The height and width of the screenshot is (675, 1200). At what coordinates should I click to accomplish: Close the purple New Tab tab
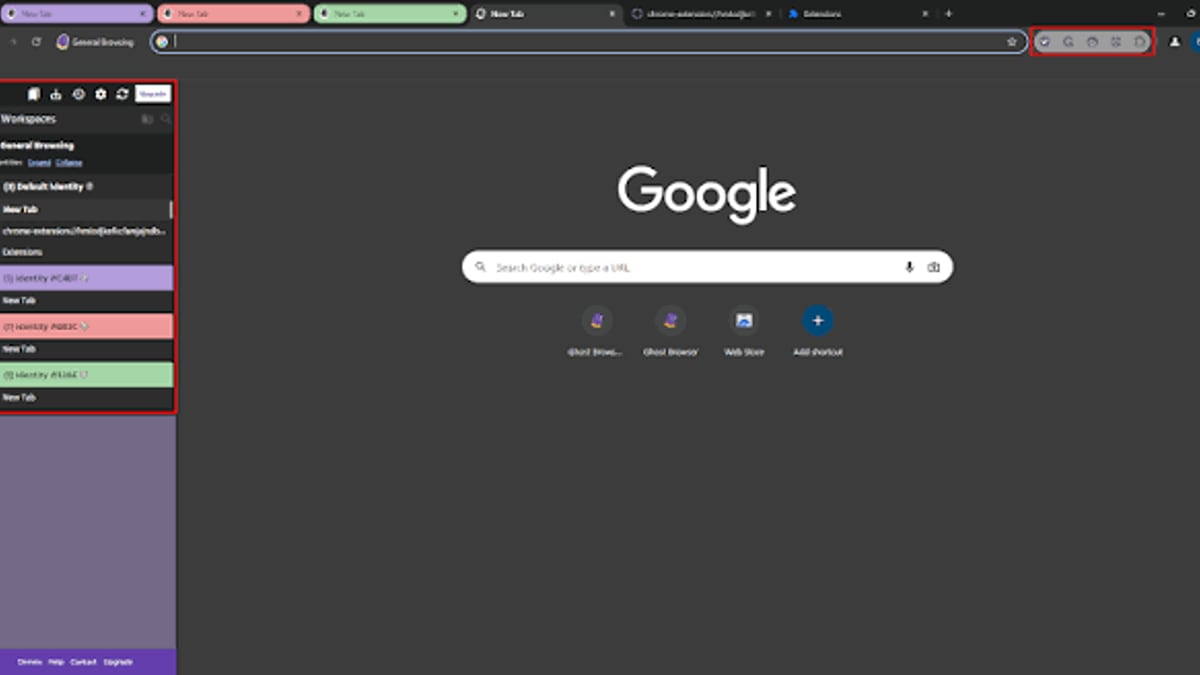tap(141, 14)
